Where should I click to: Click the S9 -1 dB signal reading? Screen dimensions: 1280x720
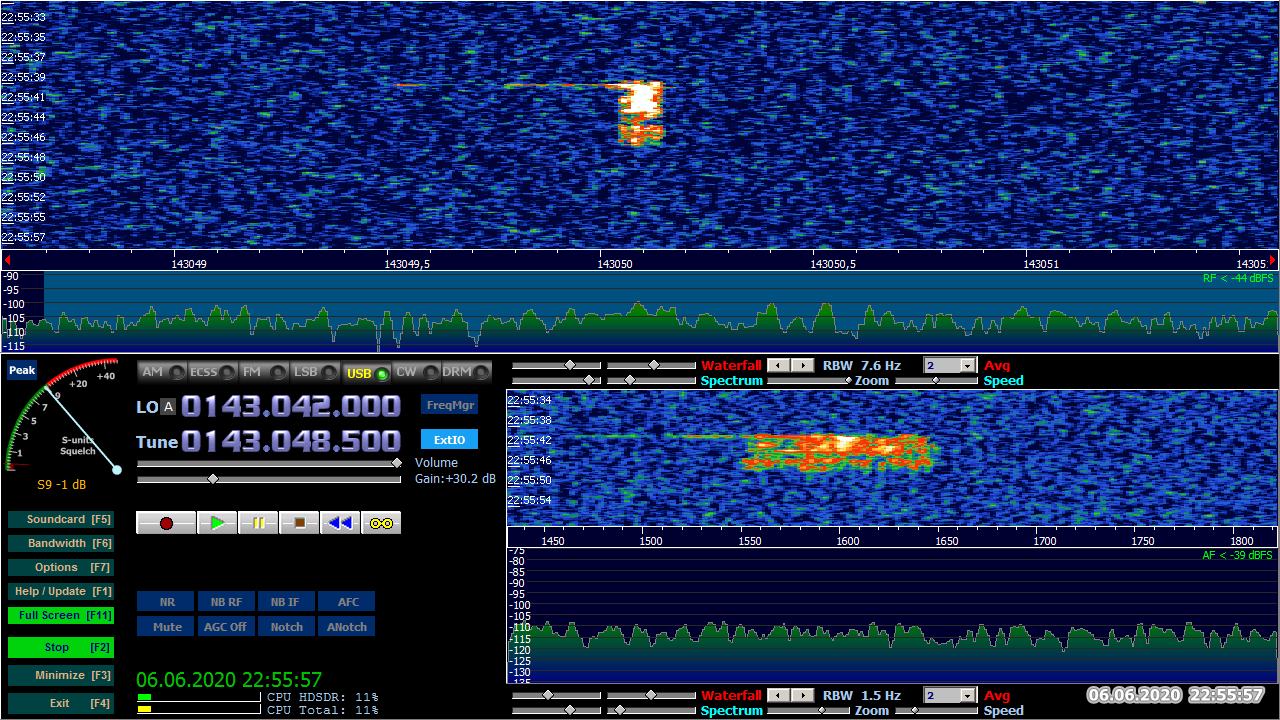[x=61, y=485]
